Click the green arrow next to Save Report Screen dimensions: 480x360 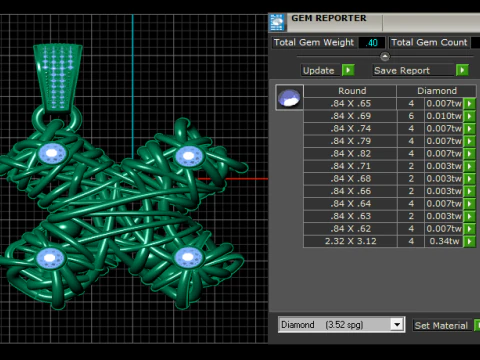tap(462, 70)
